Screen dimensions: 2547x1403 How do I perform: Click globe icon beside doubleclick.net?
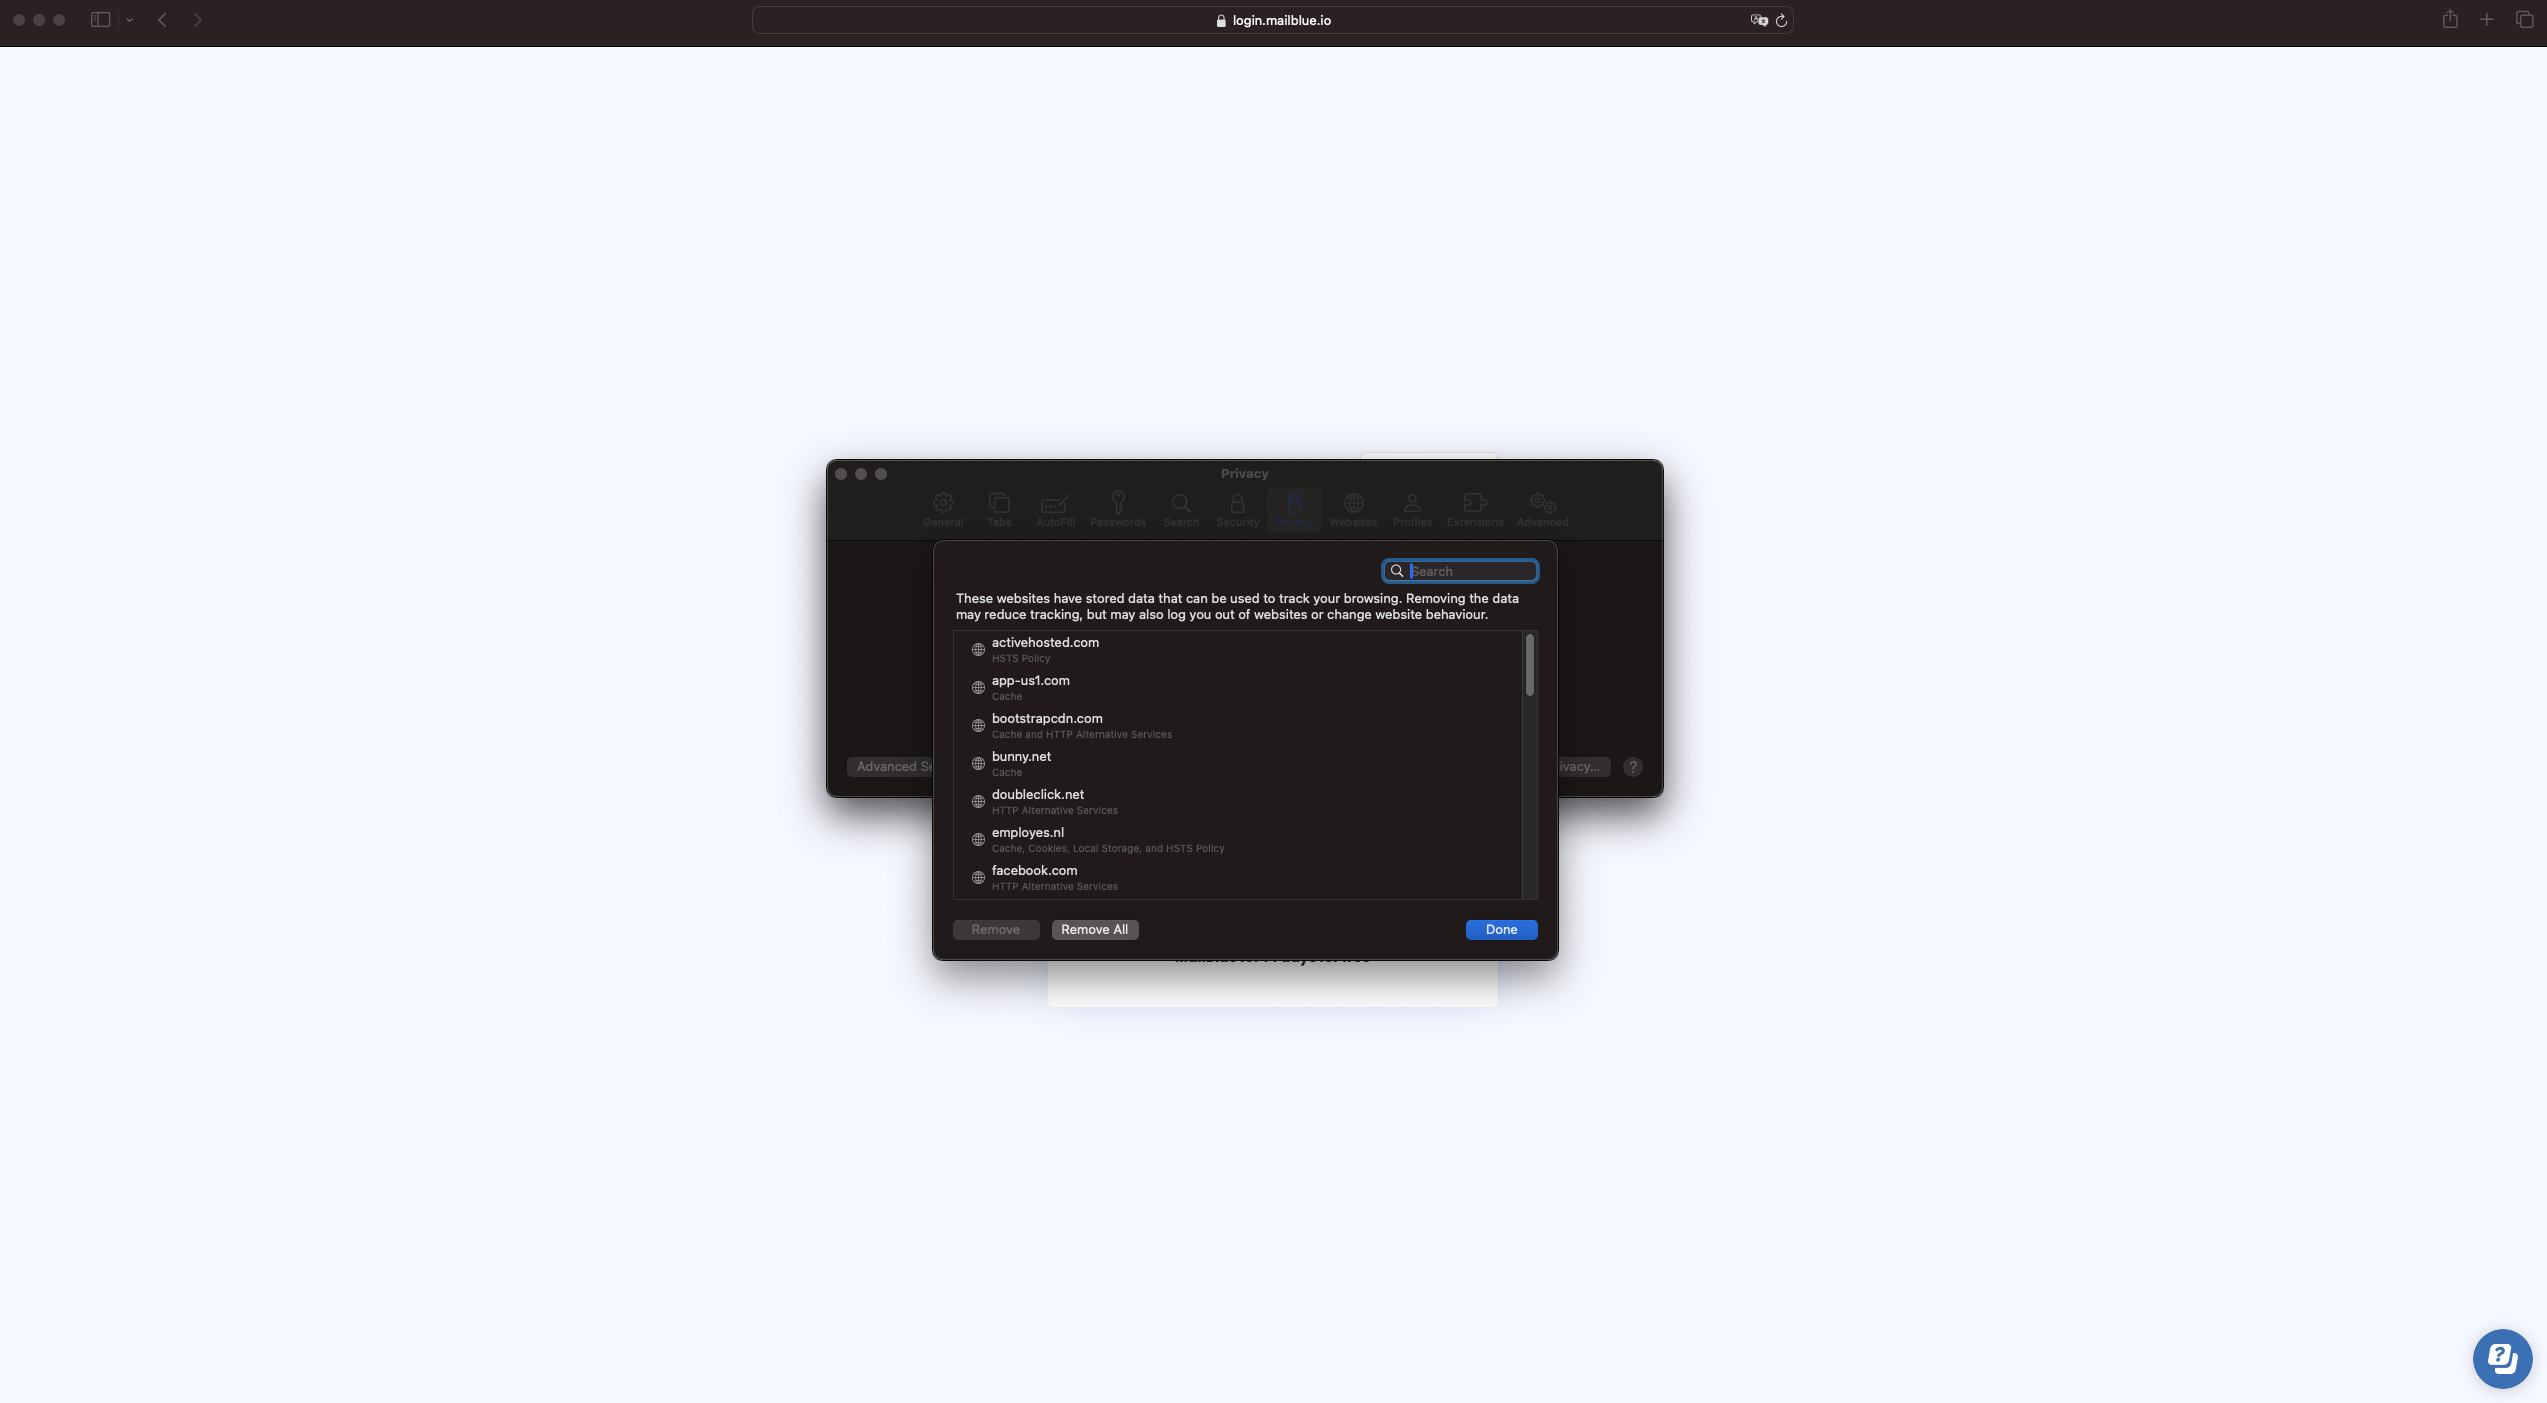coord(978,802)
